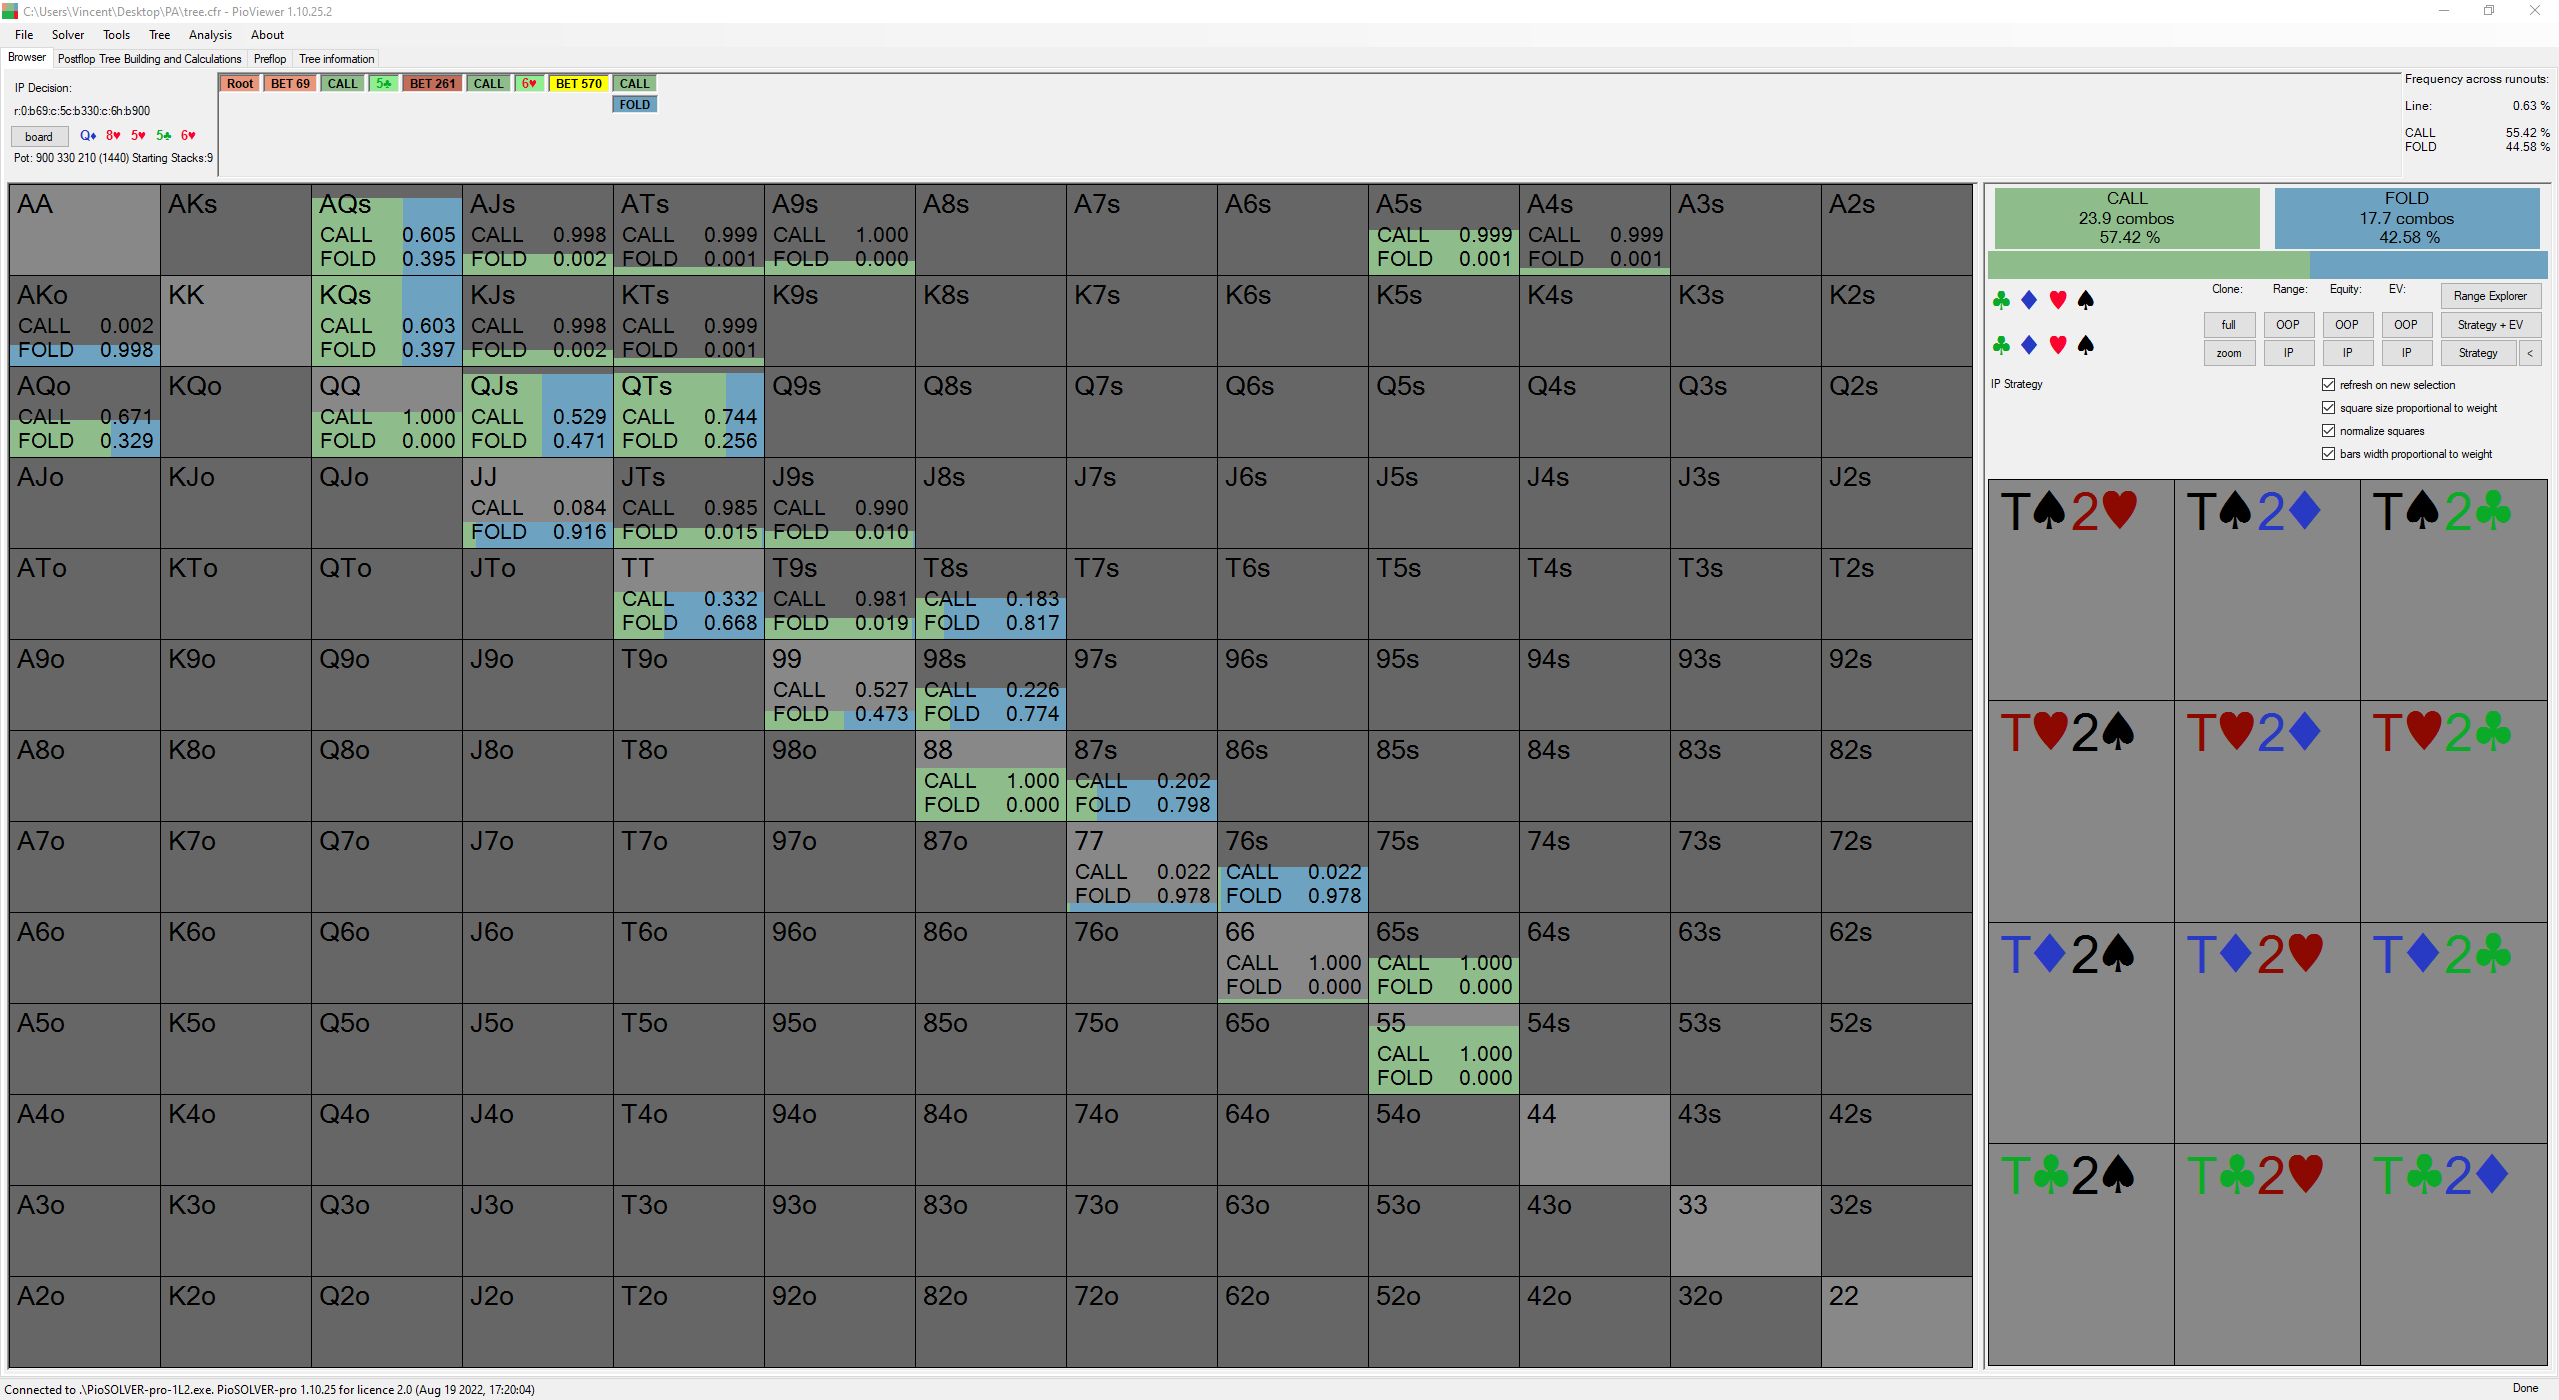
Task: Click the bottom-row red heart suit filter
Action: point(2058,345)
